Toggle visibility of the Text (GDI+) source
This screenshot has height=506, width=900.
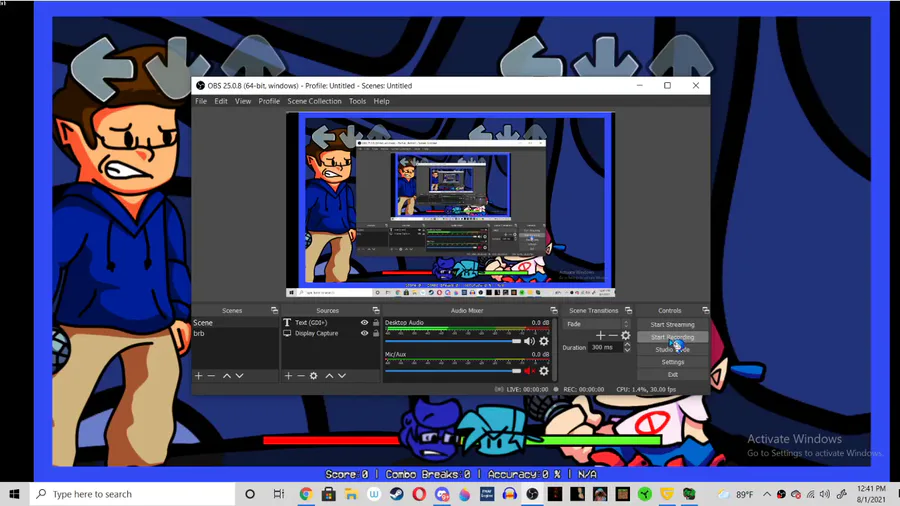(x=364, y=322)
